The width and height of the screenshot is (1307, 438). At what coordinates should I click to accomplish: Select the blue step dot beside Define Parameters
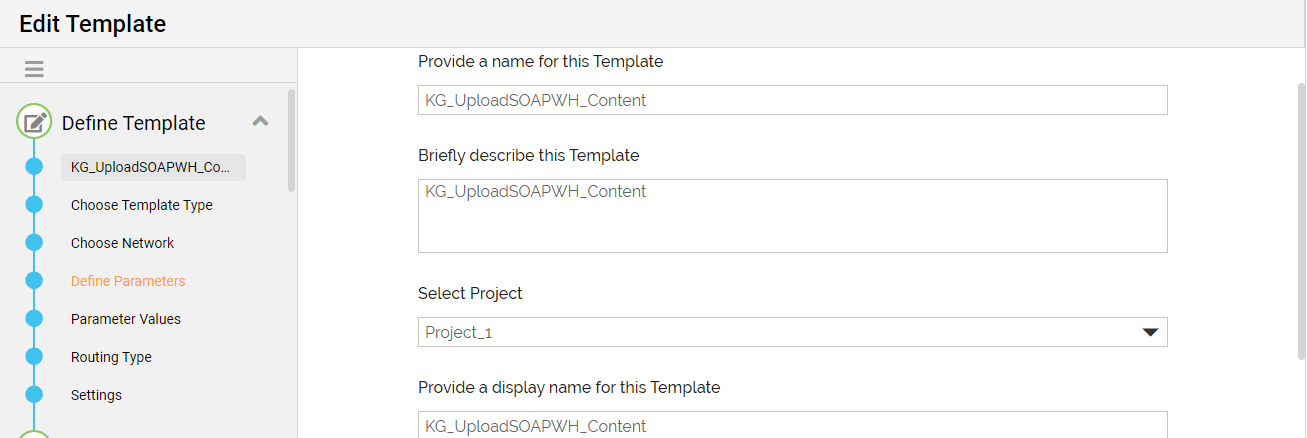(34, 281)
